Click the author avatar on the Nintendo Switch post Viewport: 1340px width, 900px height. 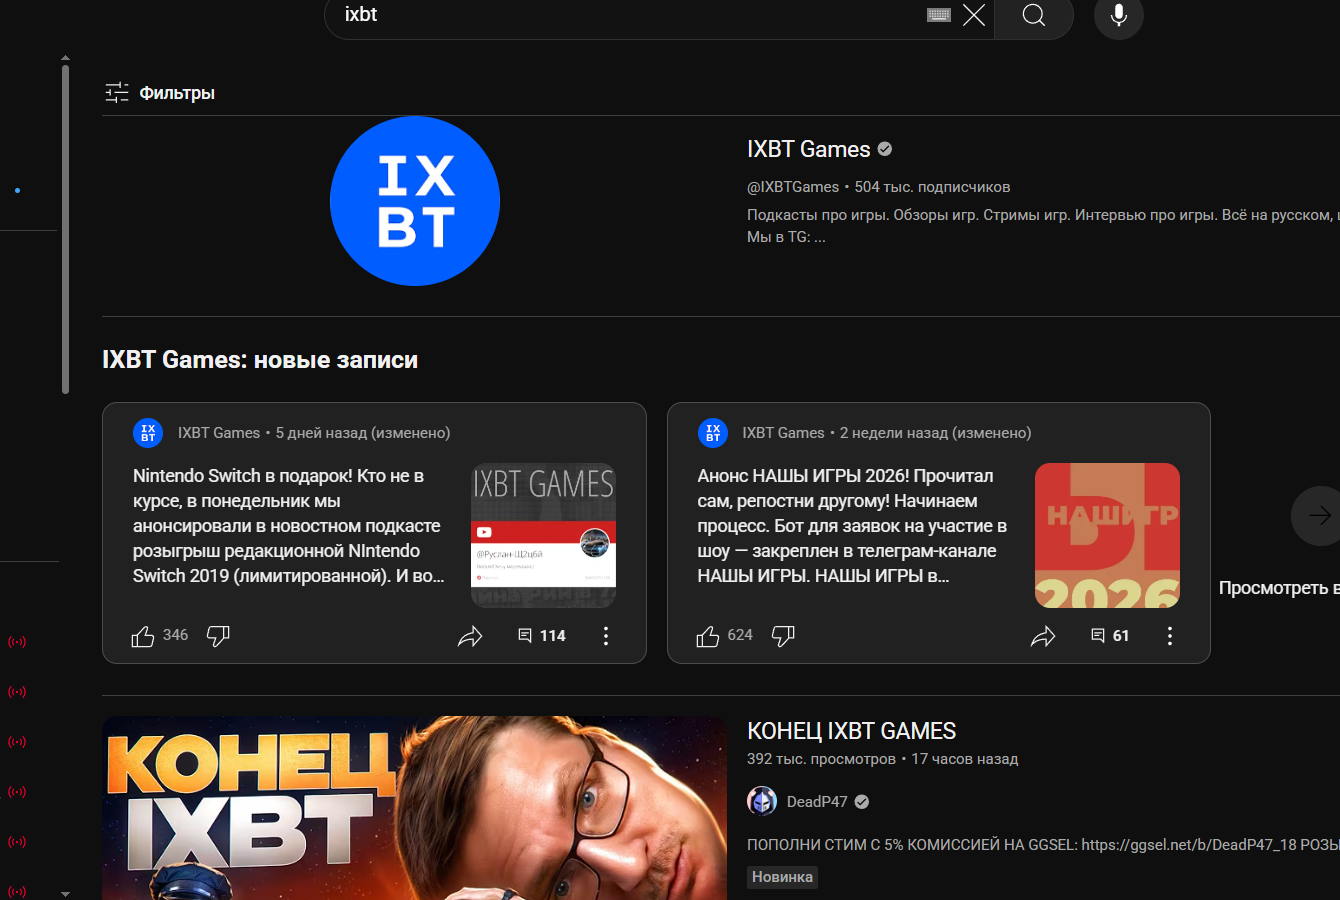(148, 433)
